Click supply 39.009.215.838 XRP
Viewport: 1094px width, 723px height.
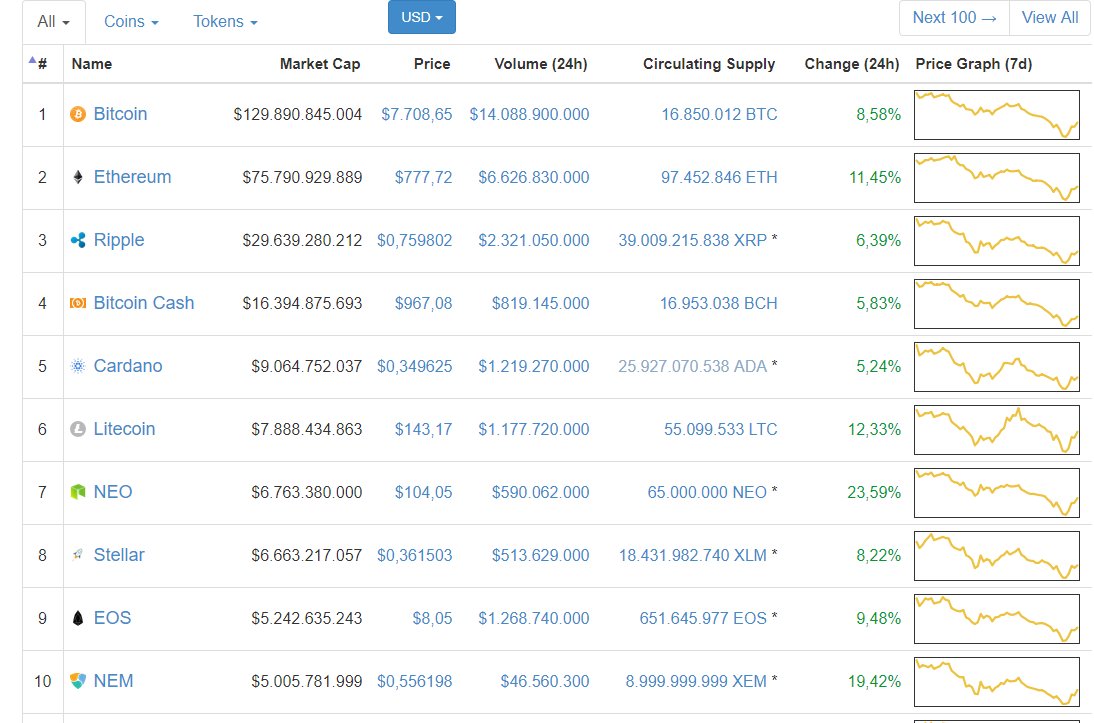click(693, 241)
